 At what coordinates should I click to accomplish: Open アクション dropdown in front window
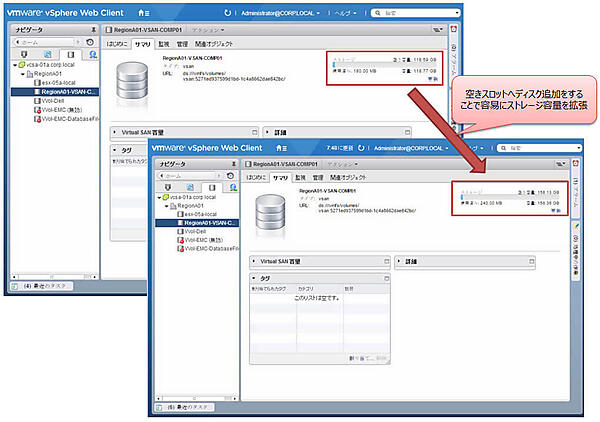(x=343, y=164)
